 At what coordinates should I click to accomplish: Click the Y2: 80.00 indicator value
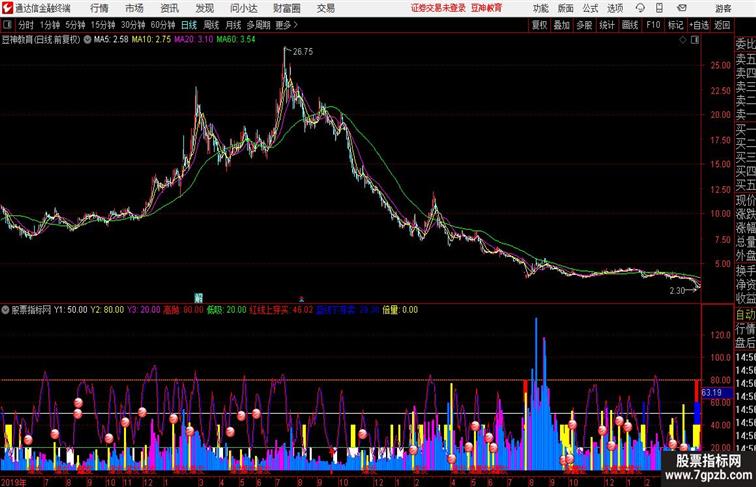(107, 310)
